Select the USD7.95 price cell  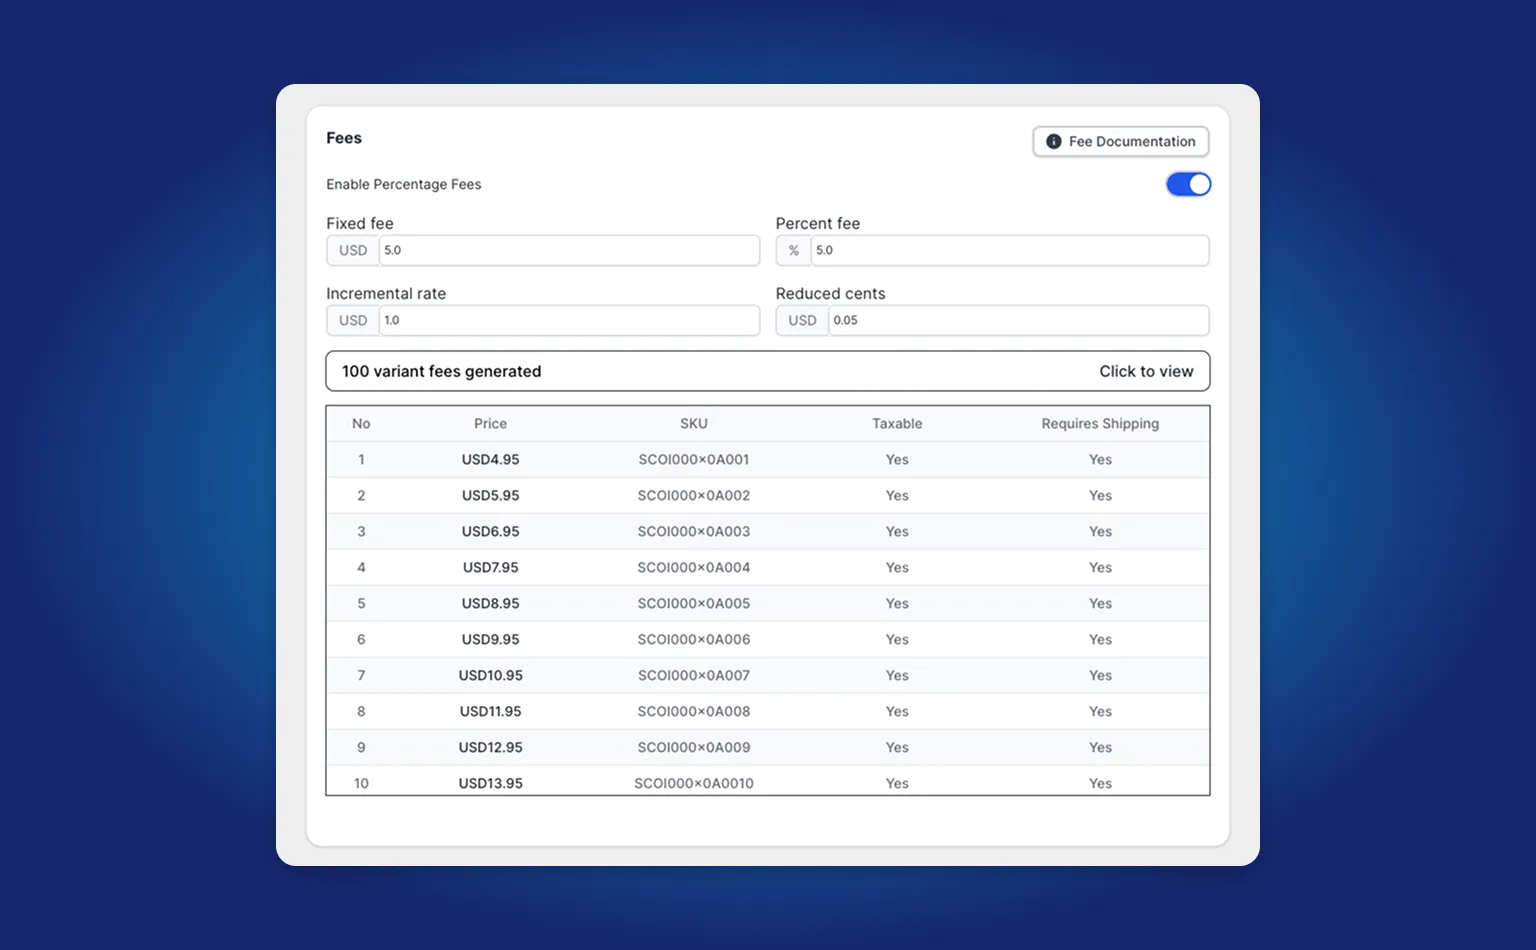tap(490, 568)
